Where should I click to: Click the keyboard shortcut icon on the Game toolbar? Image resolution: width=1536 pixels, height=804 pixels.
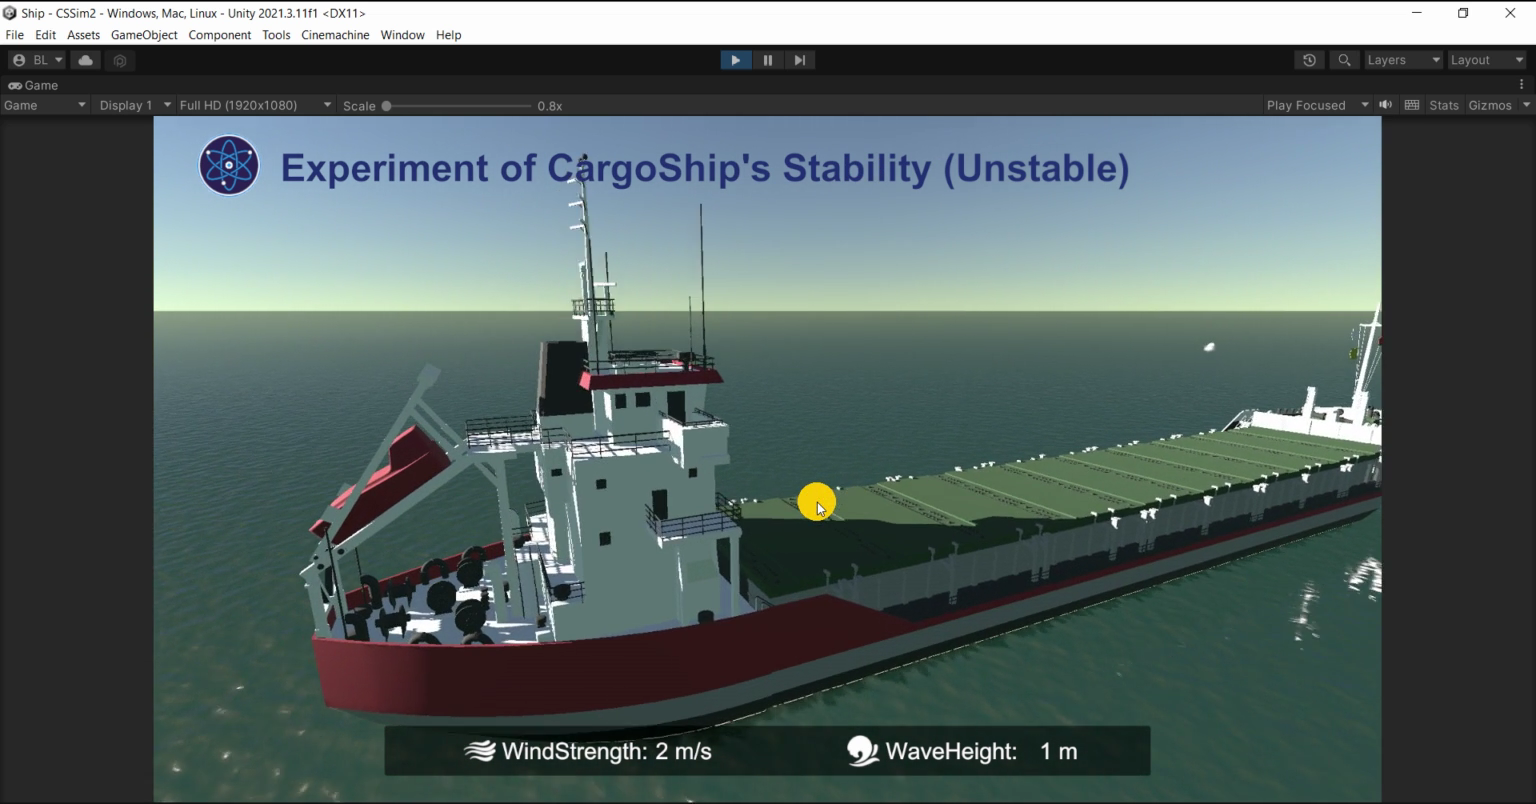pos(1411,105)
